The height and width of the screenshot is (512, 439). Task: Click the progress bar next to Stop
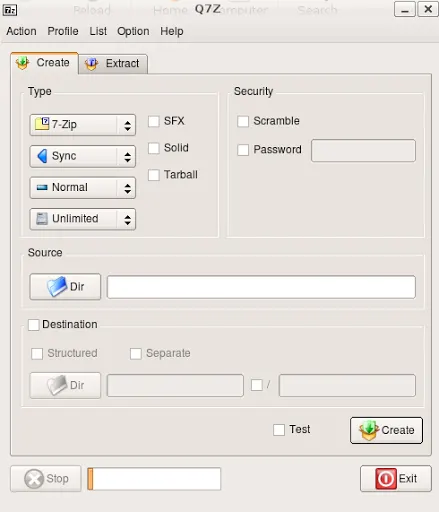click(154, 479)
